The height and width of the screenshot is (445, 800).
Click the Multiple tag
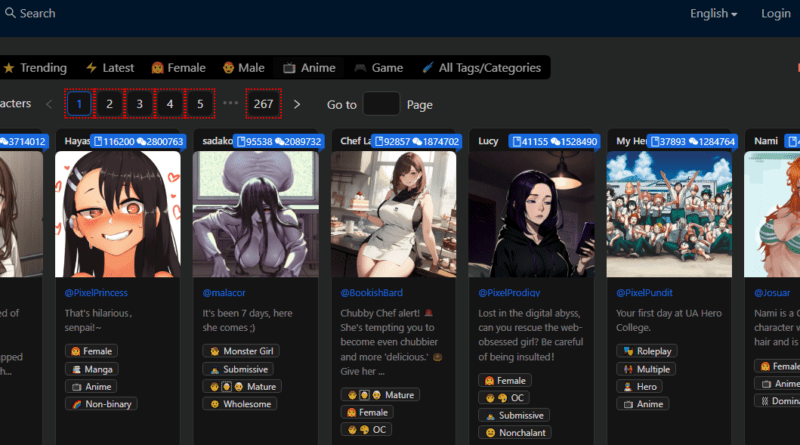(x=646, y=369)
